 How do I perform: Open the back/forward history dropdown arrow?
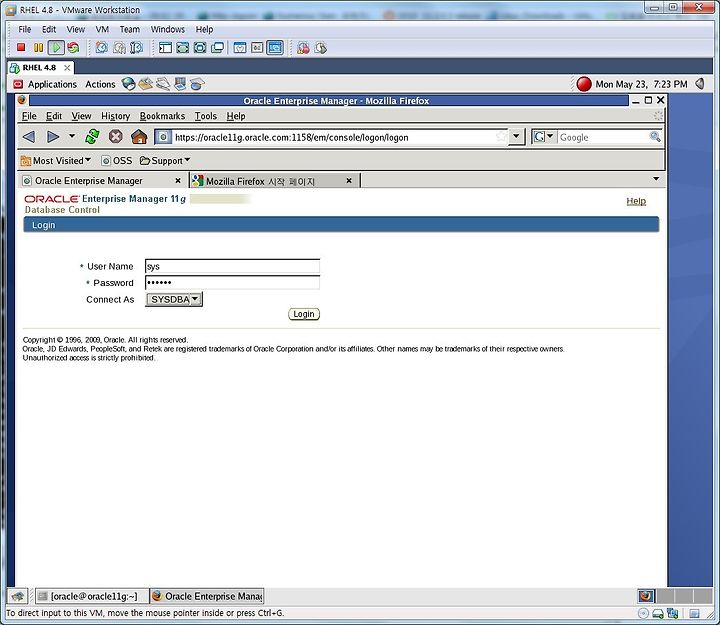[72, 136]
